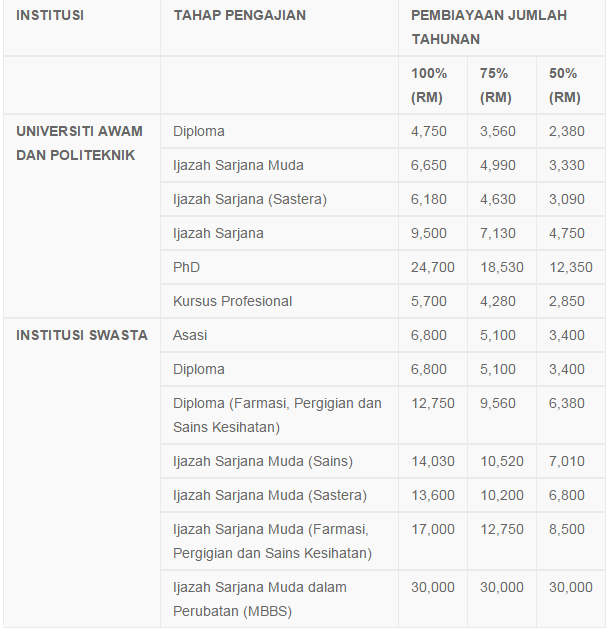Select the 9,500 Ijazah Sarjana amount
The height and width of the screenshot is (634, 612).
pyautogui.click(x=429, y=233)
